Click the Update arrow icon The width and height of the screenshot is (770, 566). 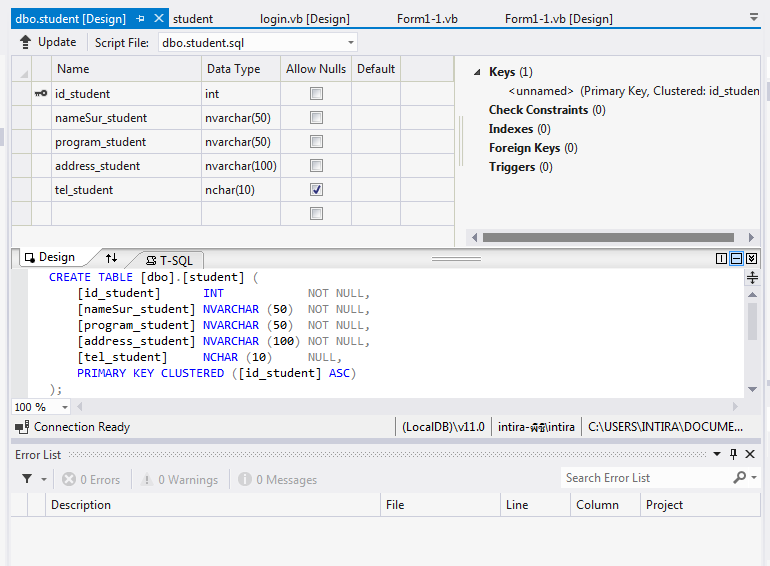(x=25, y=42)
